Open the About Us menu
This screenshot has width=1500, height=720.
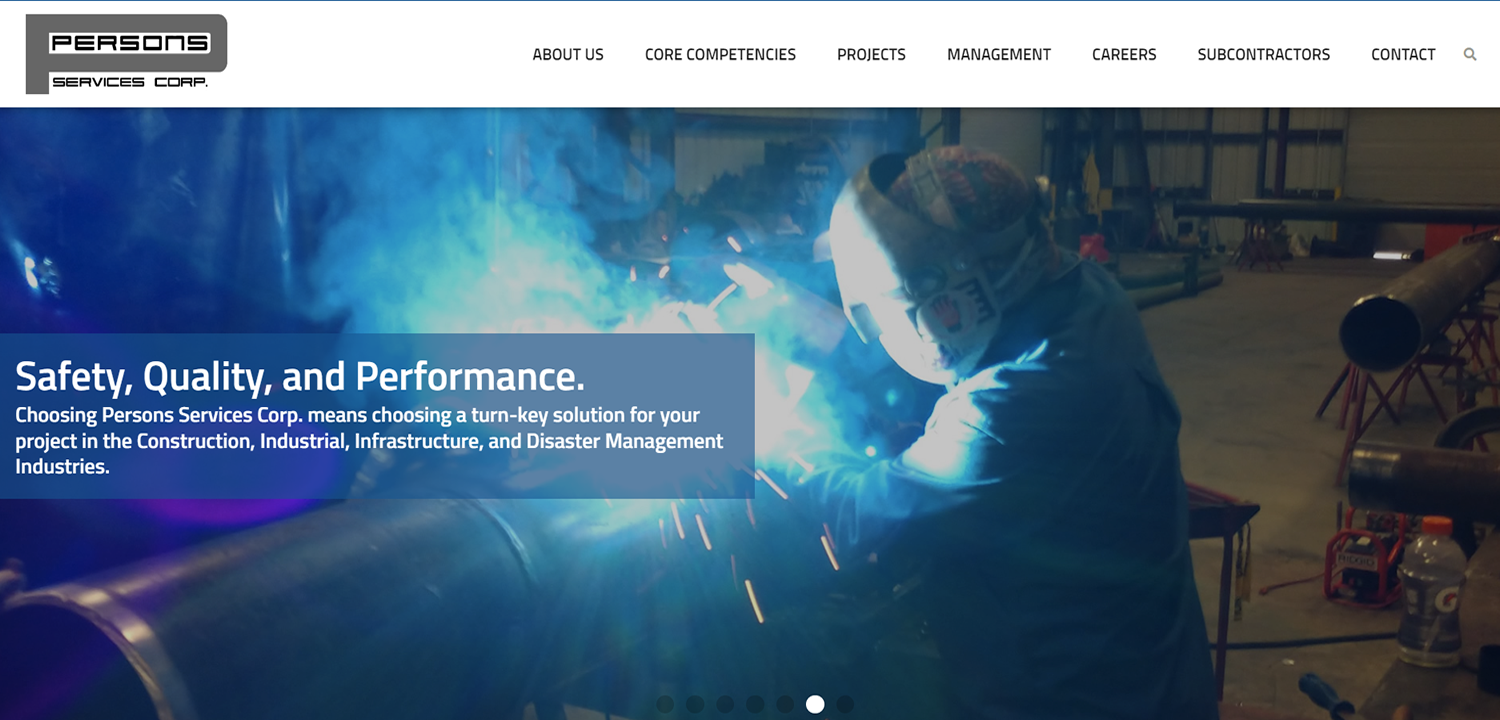point(568,55)
